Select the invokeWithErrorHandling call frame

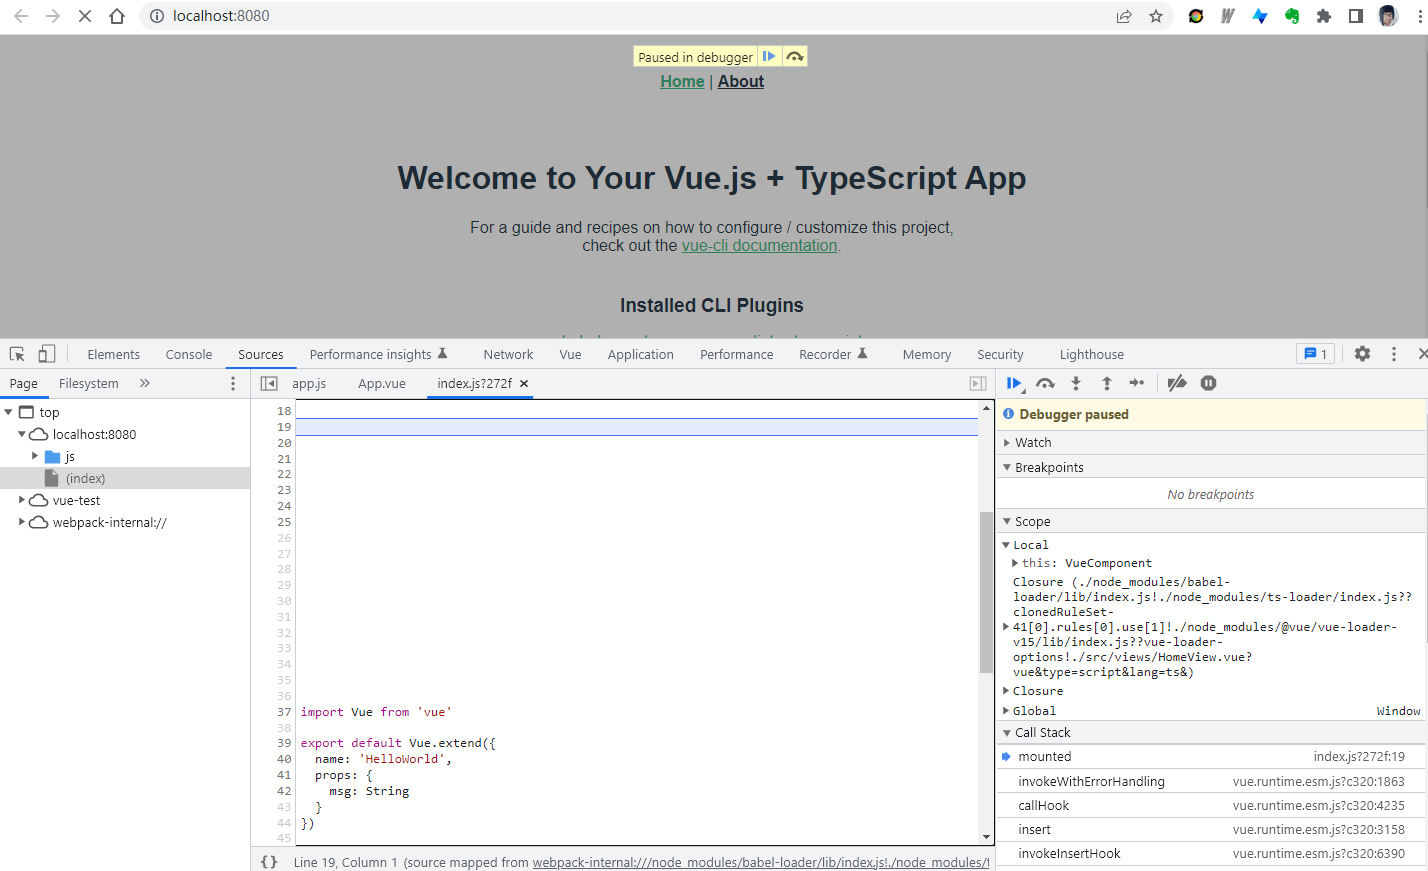coord(1210,781)
